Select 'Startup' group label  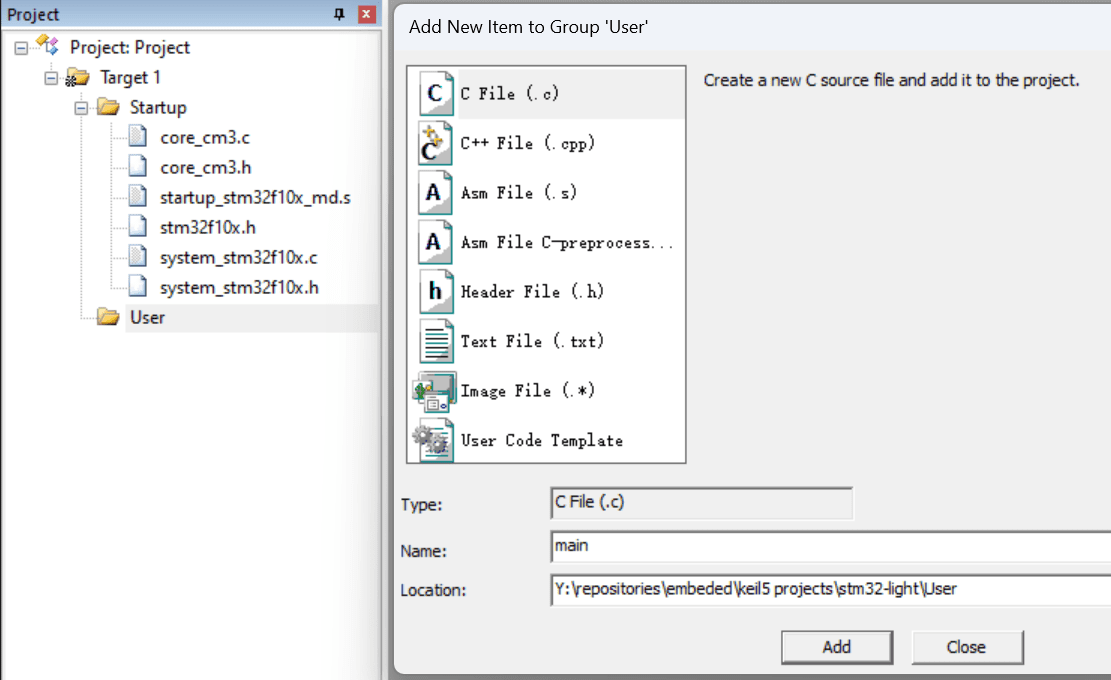tap(158, 108)
